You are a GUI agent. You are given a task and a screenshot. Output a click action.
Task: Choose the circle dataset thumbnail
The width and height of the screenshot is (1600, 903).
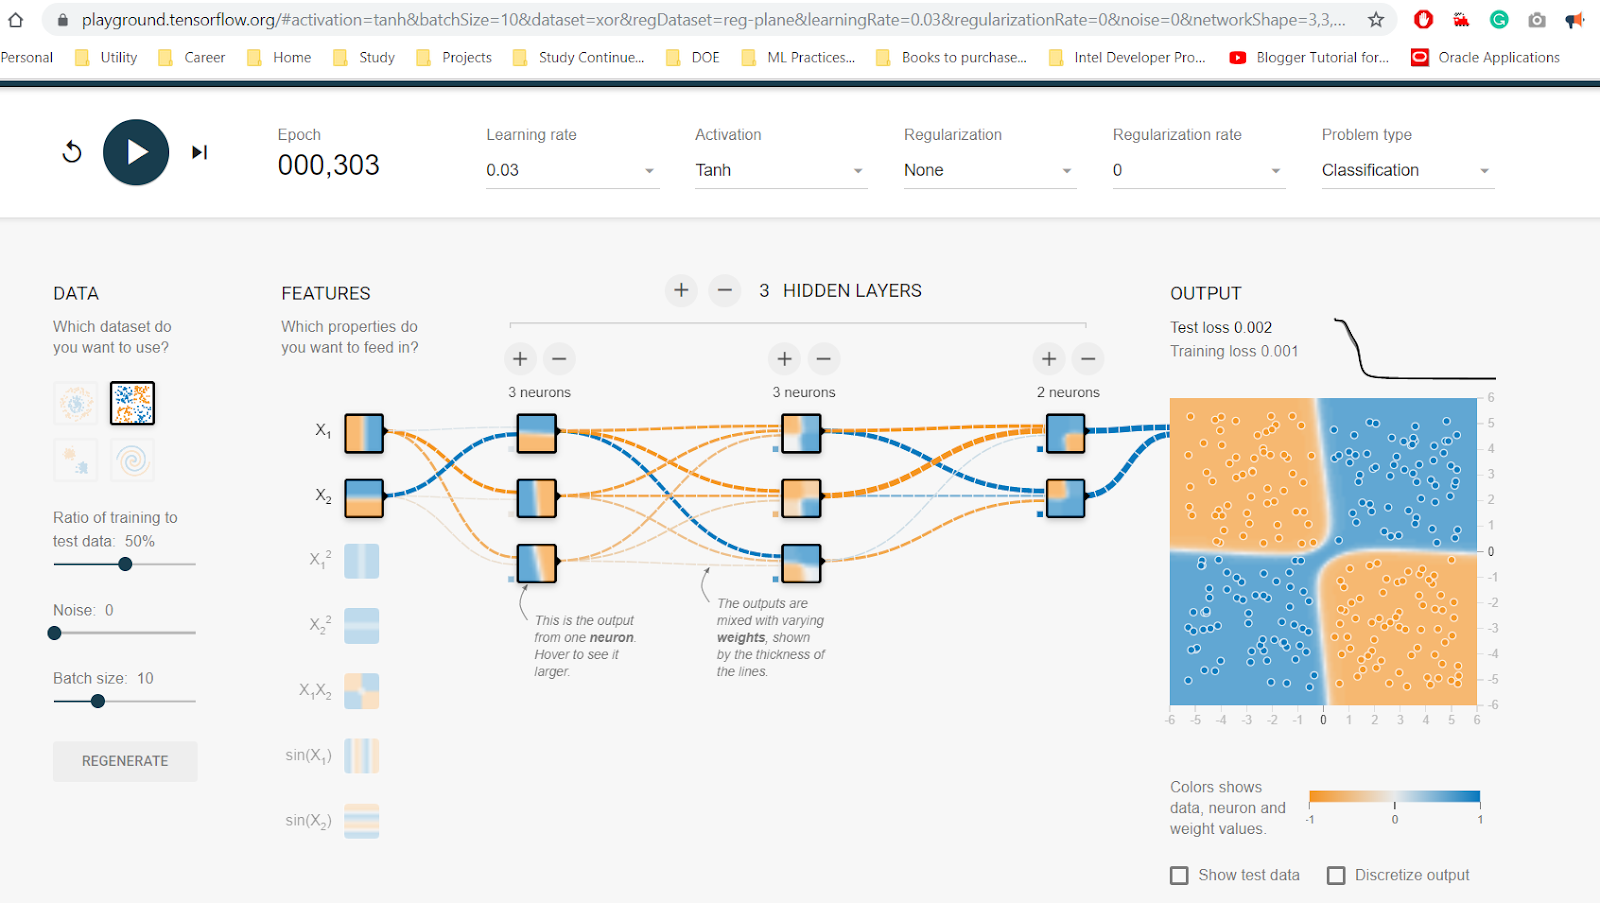(x=75, y=403)
